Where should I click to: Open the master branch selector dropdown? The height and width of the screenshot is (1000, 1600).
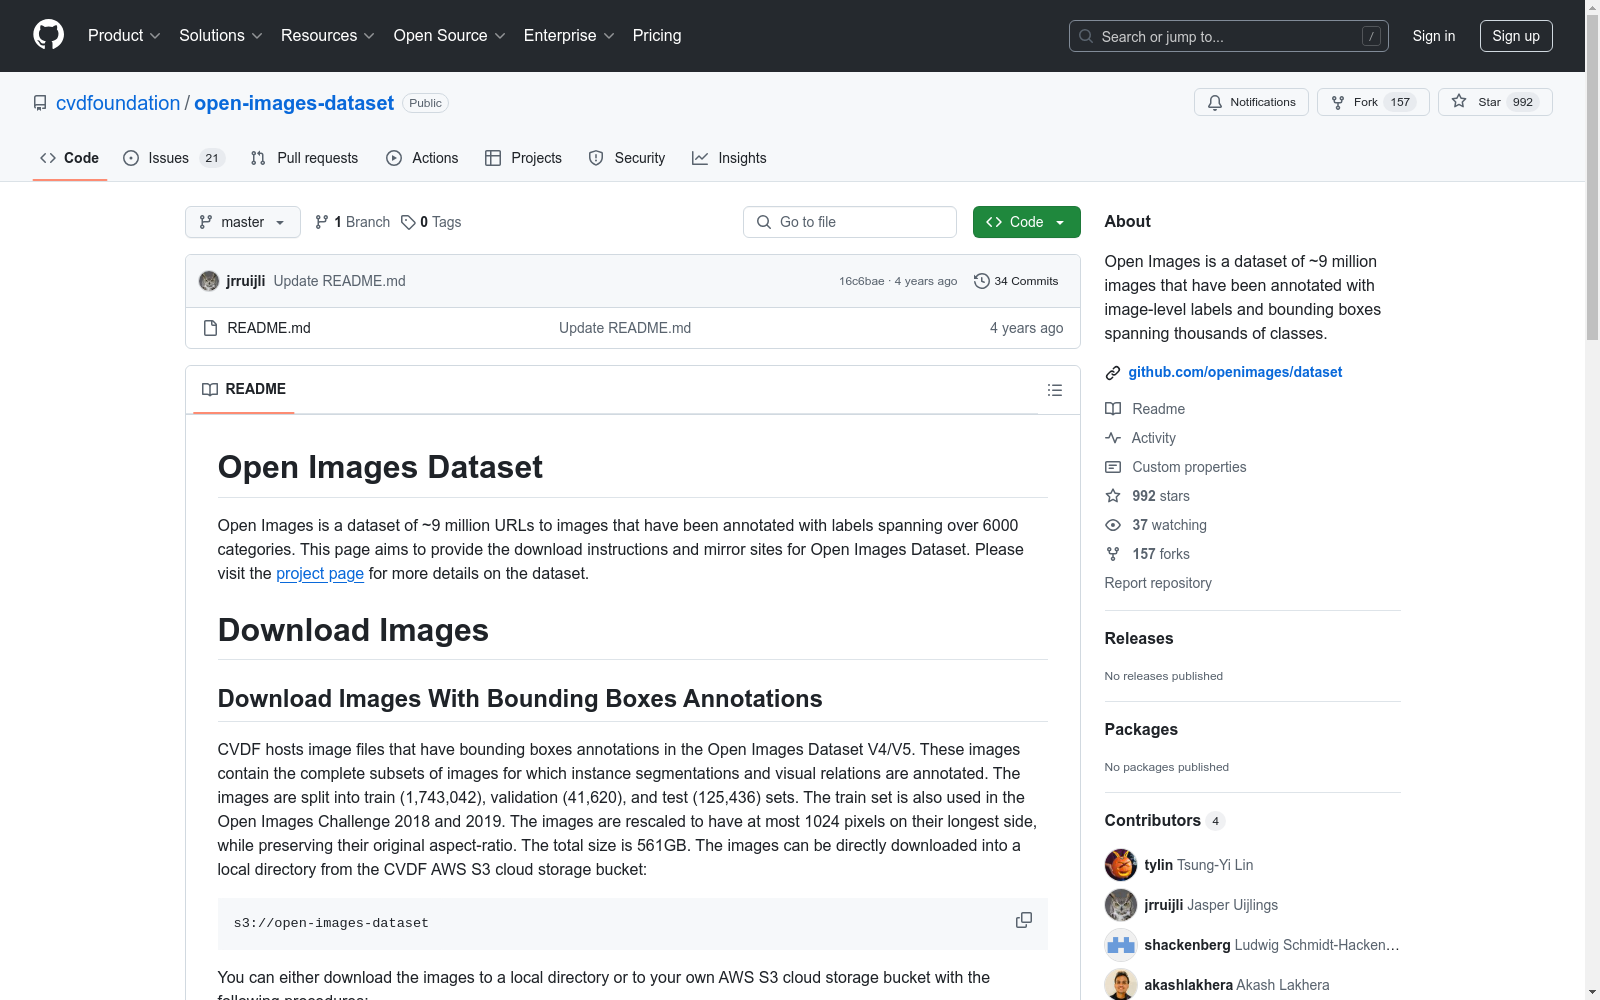[x=243, y=222]
